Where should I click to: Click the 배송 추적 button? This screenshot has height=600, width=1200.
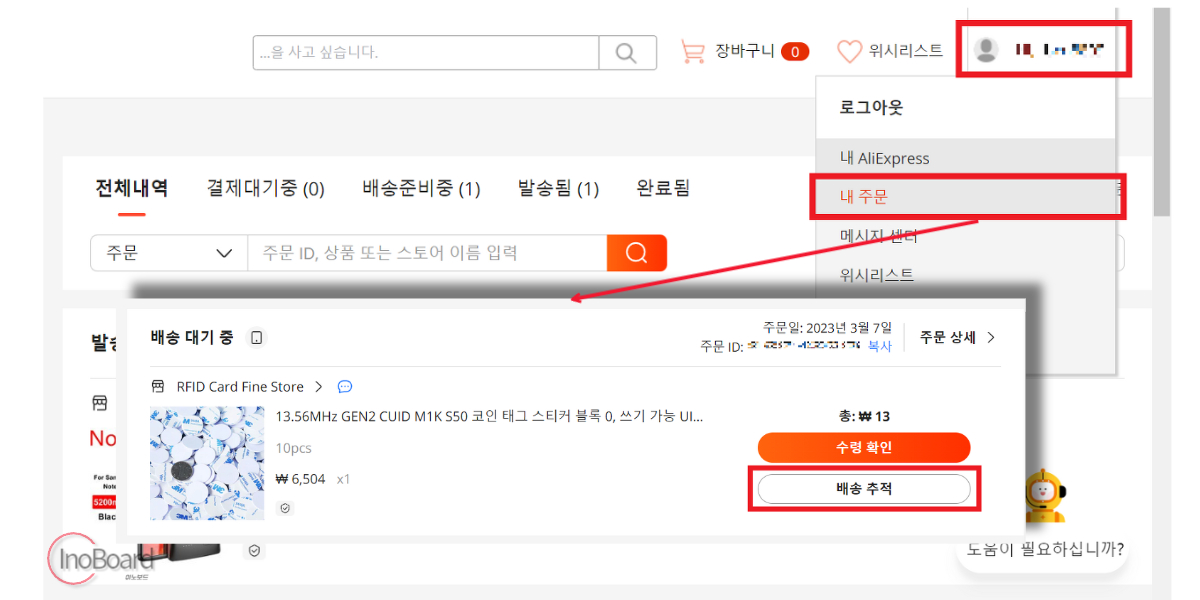(864, 489)
